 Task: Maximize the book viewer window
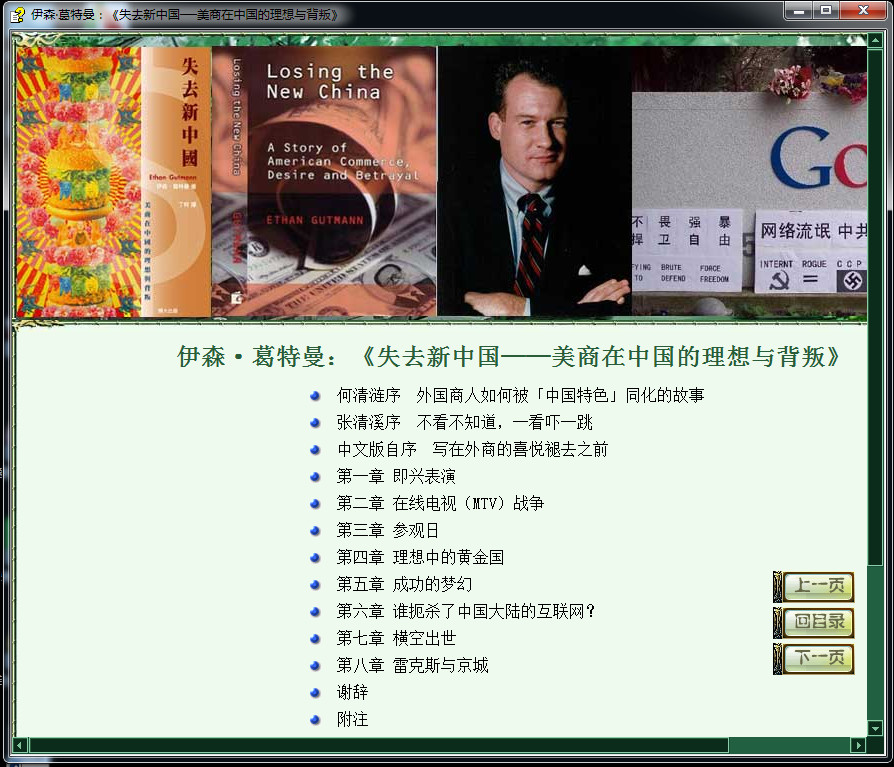(826, 11)
